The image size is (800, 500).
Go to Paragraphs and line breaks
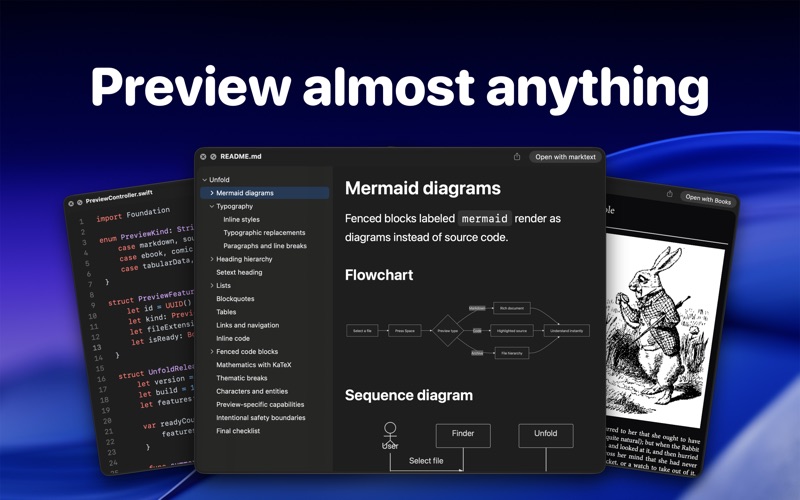point(265,246)
